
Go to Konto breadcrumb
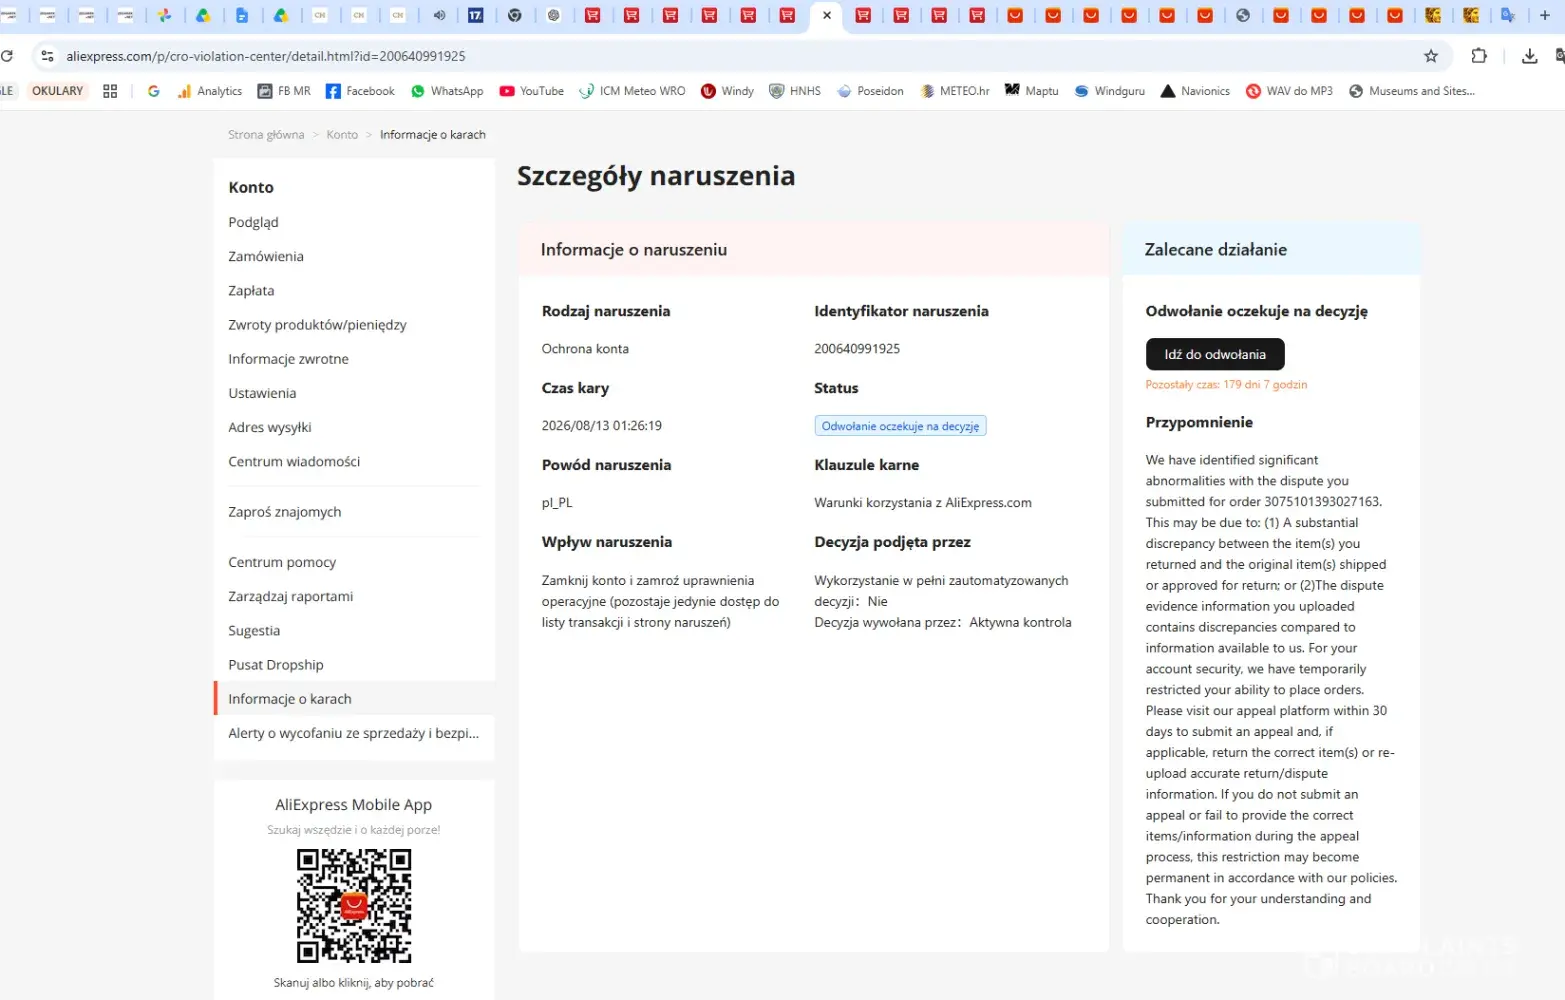(x=342, y=135)
